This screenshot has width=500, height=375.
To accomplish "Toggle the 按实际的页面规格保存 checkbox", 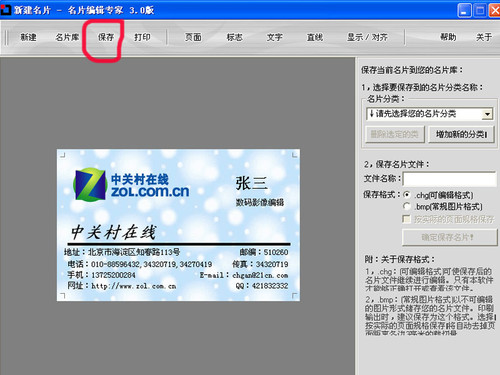I will click(x=406, y=219).
